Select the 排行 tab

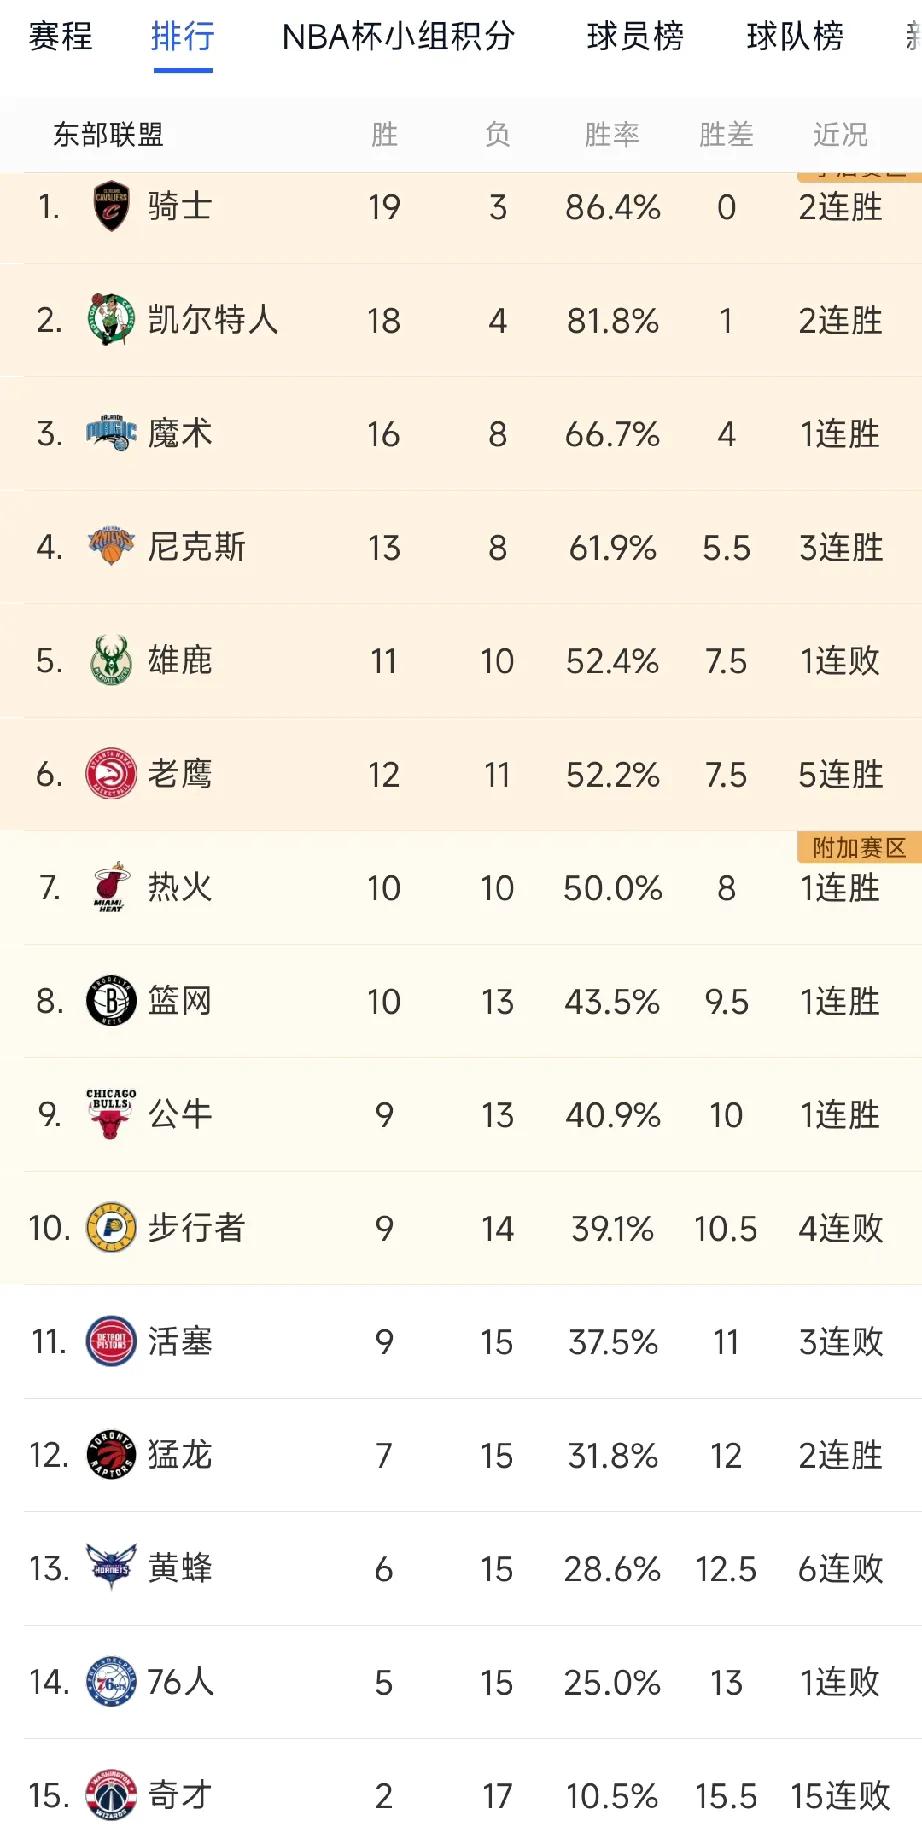click(x=183, y=37)
